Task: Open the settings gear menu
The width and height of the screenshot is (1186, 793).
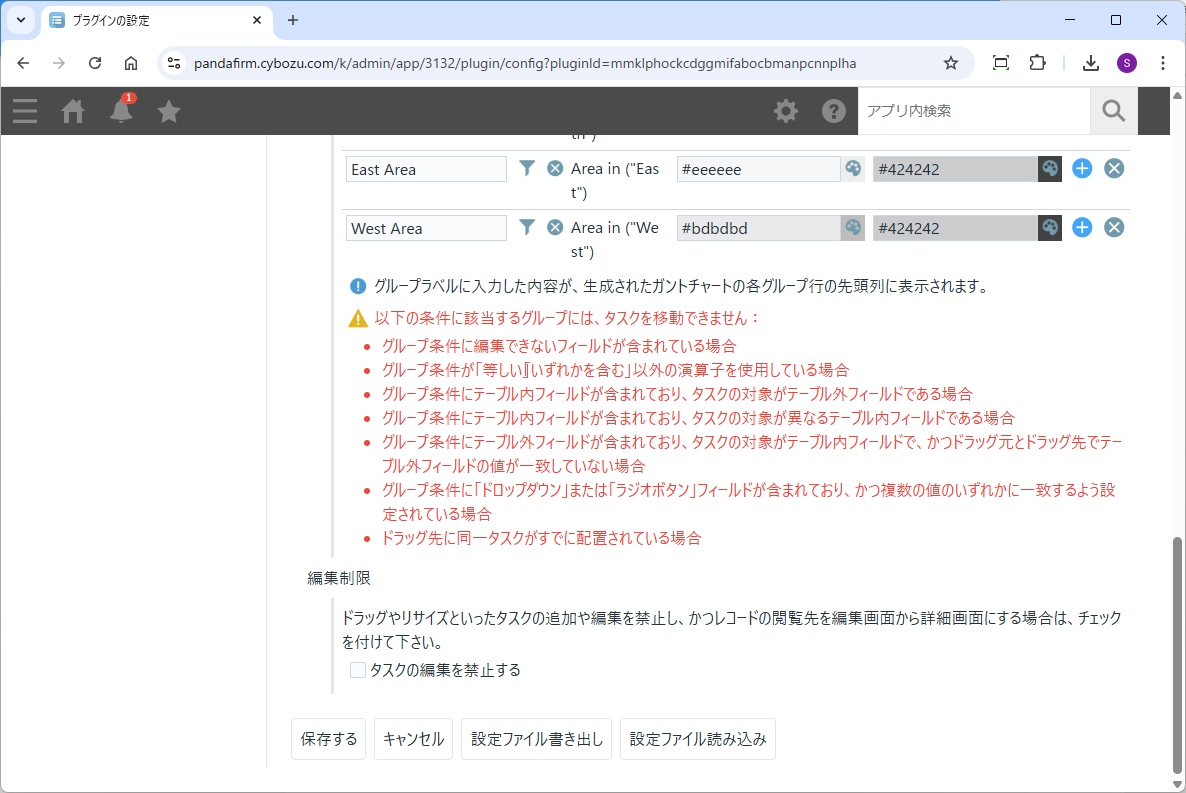Action: click(786, 111)
